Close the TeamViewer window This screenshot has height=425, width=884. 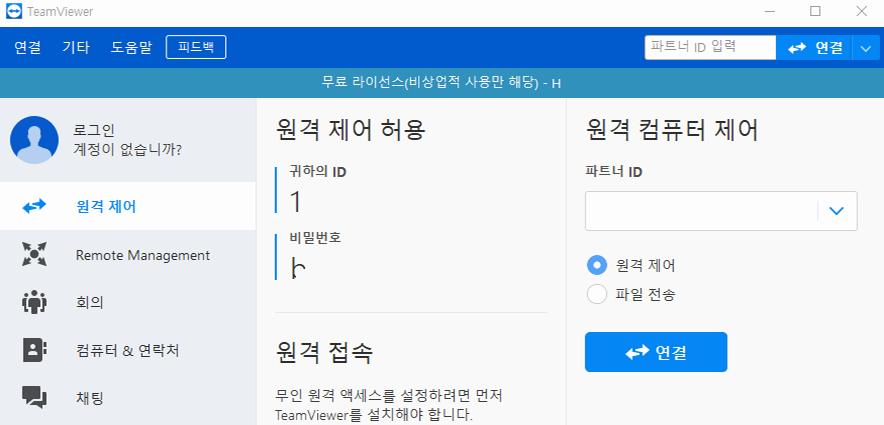(x=861, y=11)
